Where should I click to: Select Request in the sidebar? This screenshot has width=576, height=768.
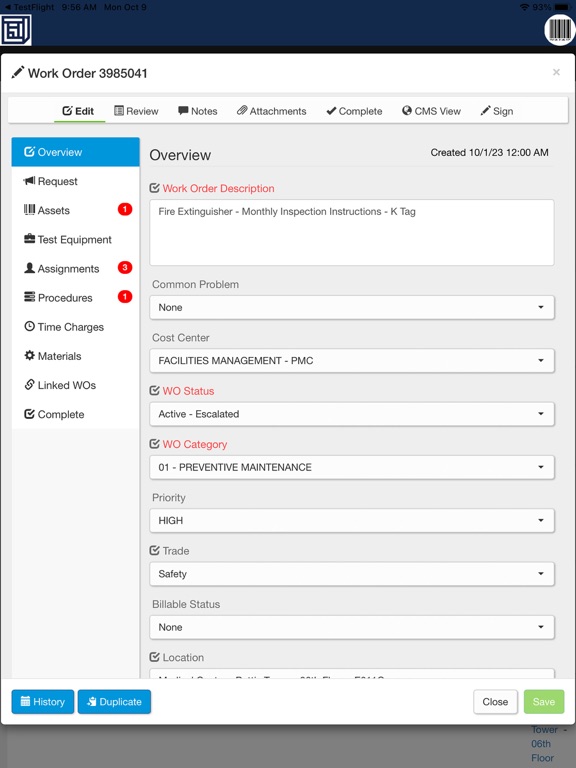coord(75,181)
